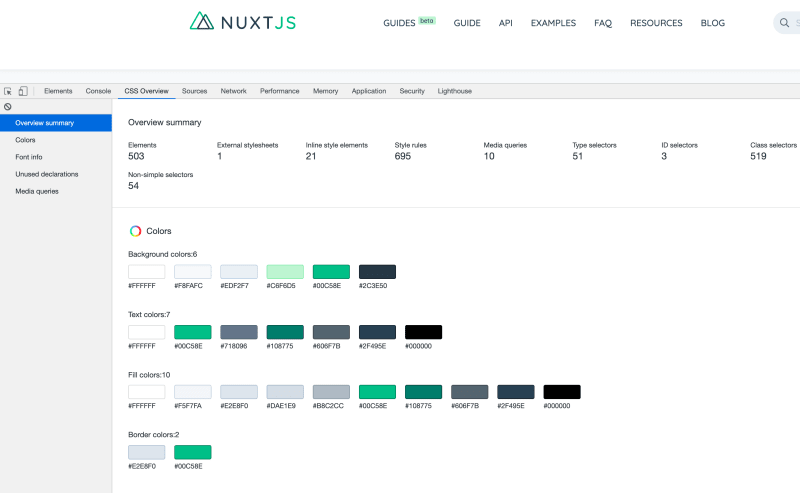Screen dimensions: 800x493
Task: Click the Text colors:7 label
Action: tap(149, 314)
